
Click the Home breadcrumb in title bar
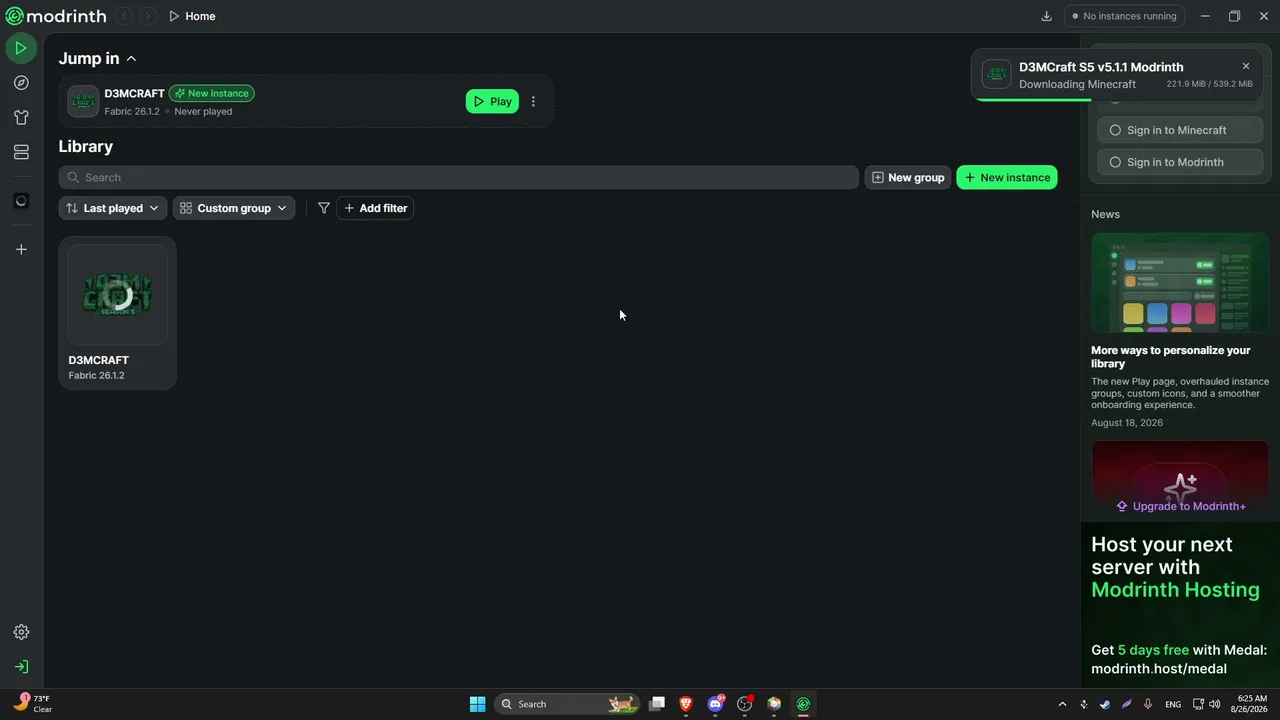192,16
